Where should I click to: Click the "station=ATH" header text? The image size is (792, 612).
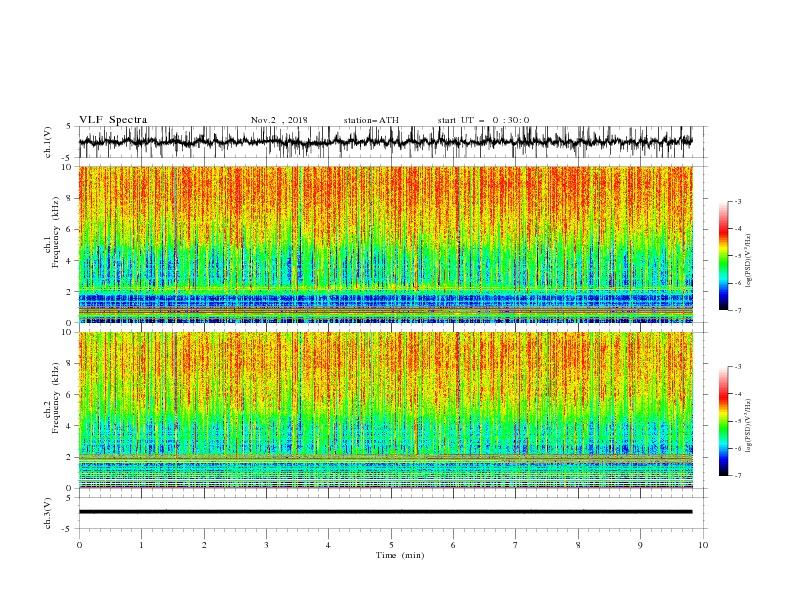tap(371, 120)
